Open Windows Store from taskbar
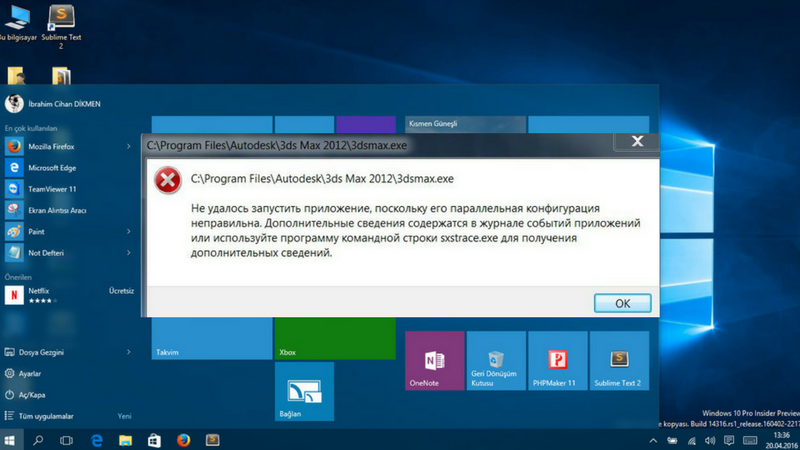 pos(155,440)
